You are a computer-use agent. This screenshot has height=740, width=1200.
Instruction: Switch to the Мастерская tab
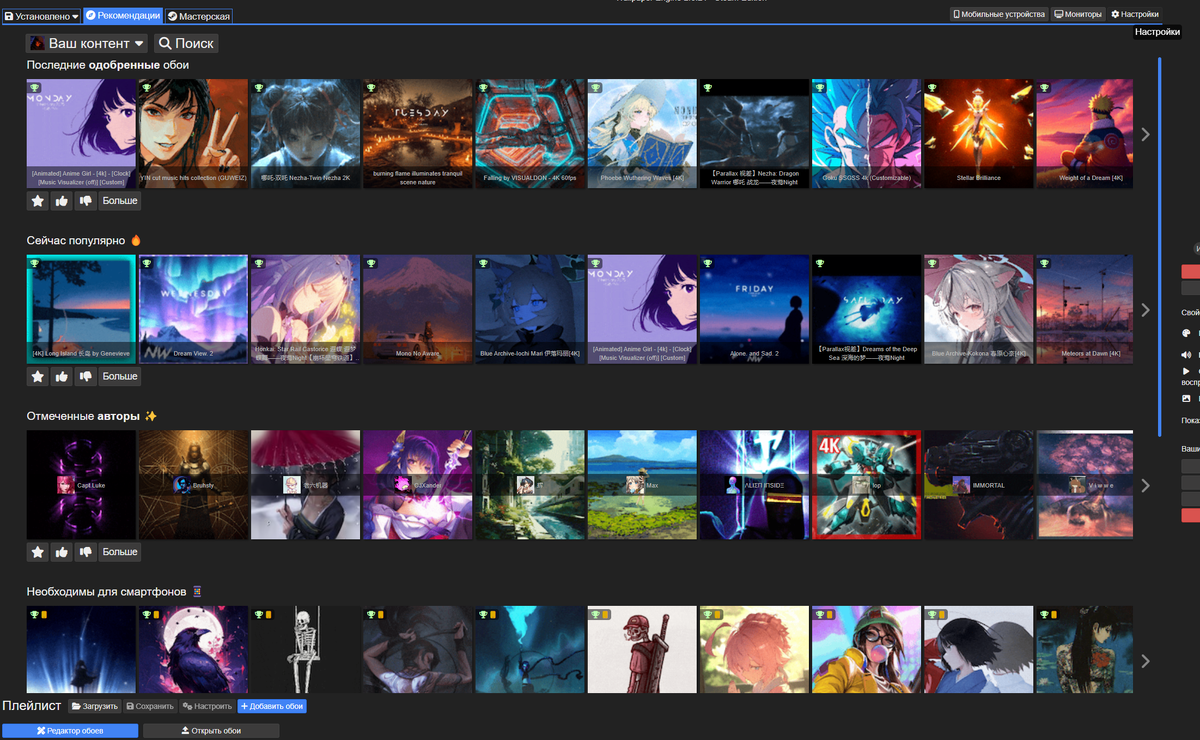199,16
